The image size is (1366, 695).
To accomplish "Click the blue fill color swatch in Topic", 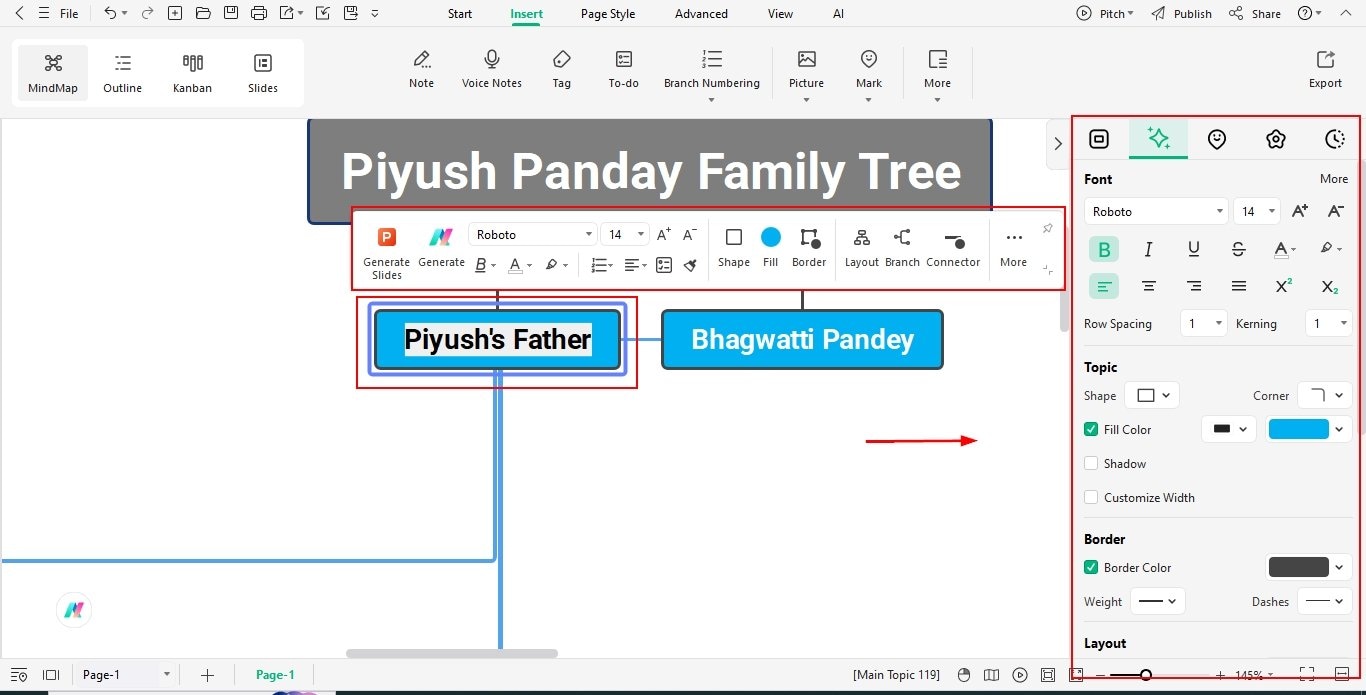I will pyautogui.click(x=1298, y=429).
